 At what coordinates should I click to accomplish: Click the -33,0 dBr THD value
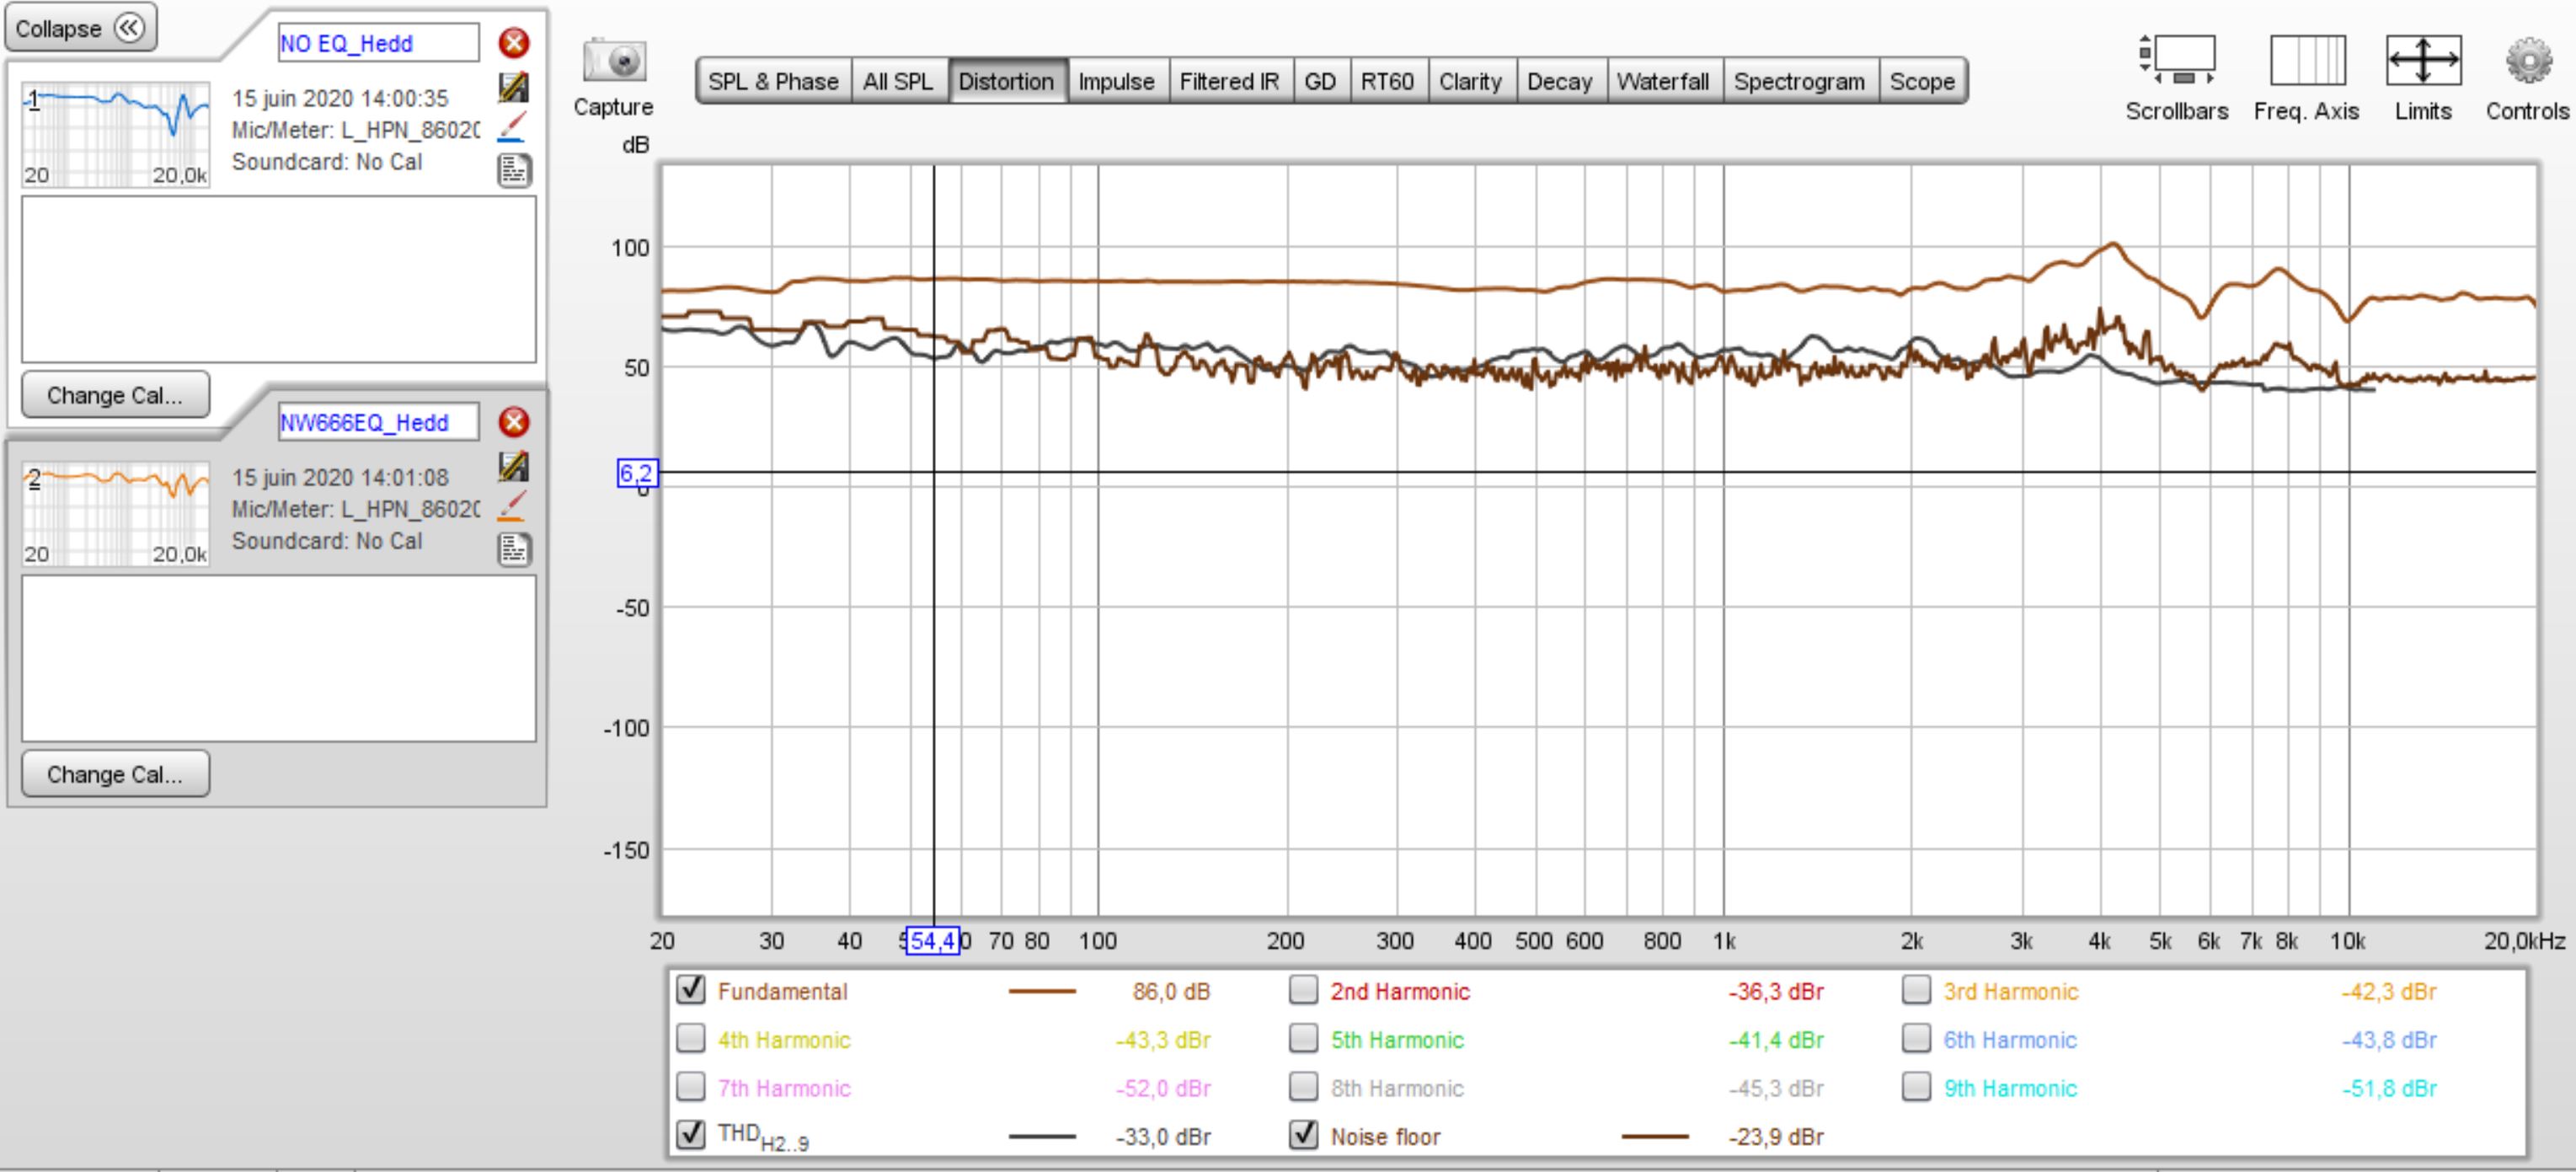coord(1163,1137)
